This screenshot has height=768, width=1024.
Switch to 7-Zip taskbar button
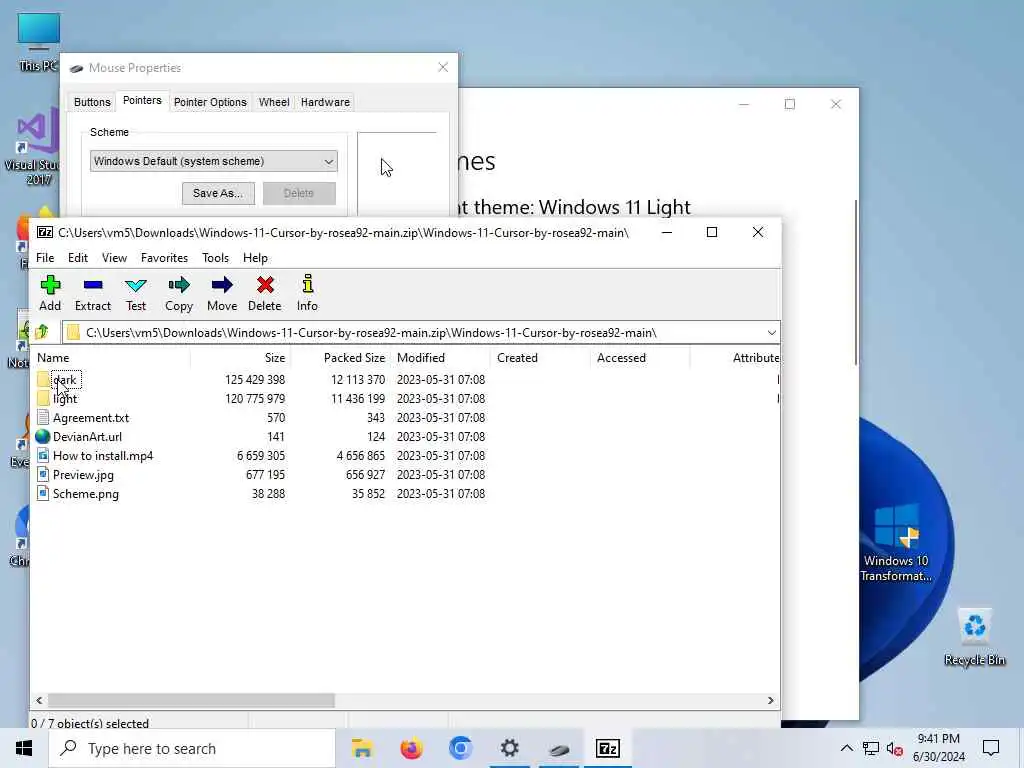pyautogui.click(x=608, y=748)
